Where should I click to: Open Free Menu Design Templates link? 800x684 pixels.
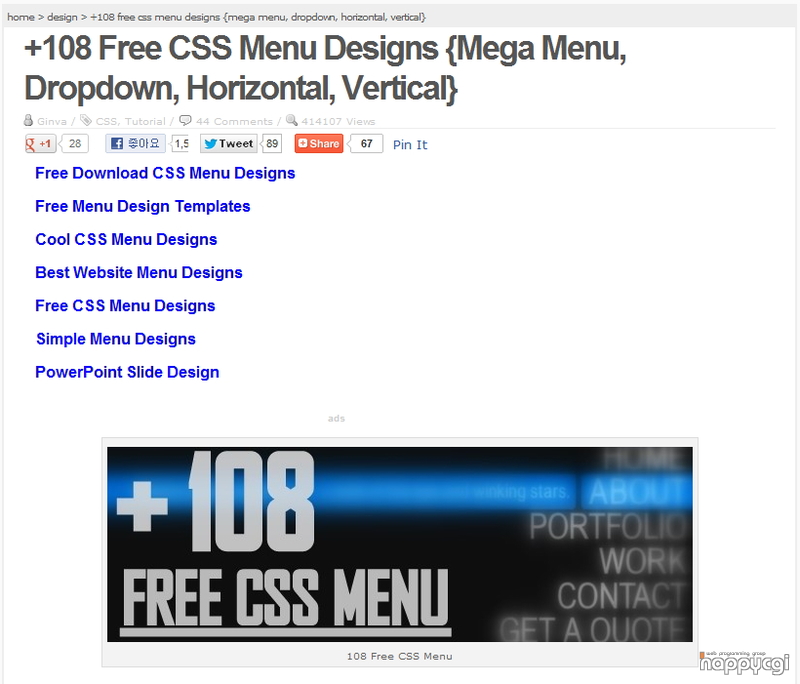click(143, 207)
